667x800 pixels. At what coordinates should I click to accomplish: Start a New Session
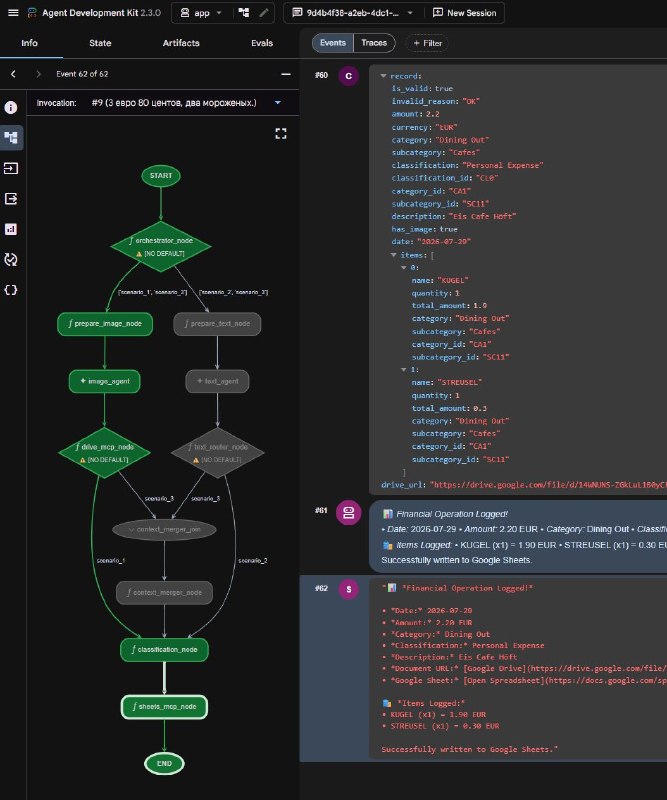(x=464, y=13)
